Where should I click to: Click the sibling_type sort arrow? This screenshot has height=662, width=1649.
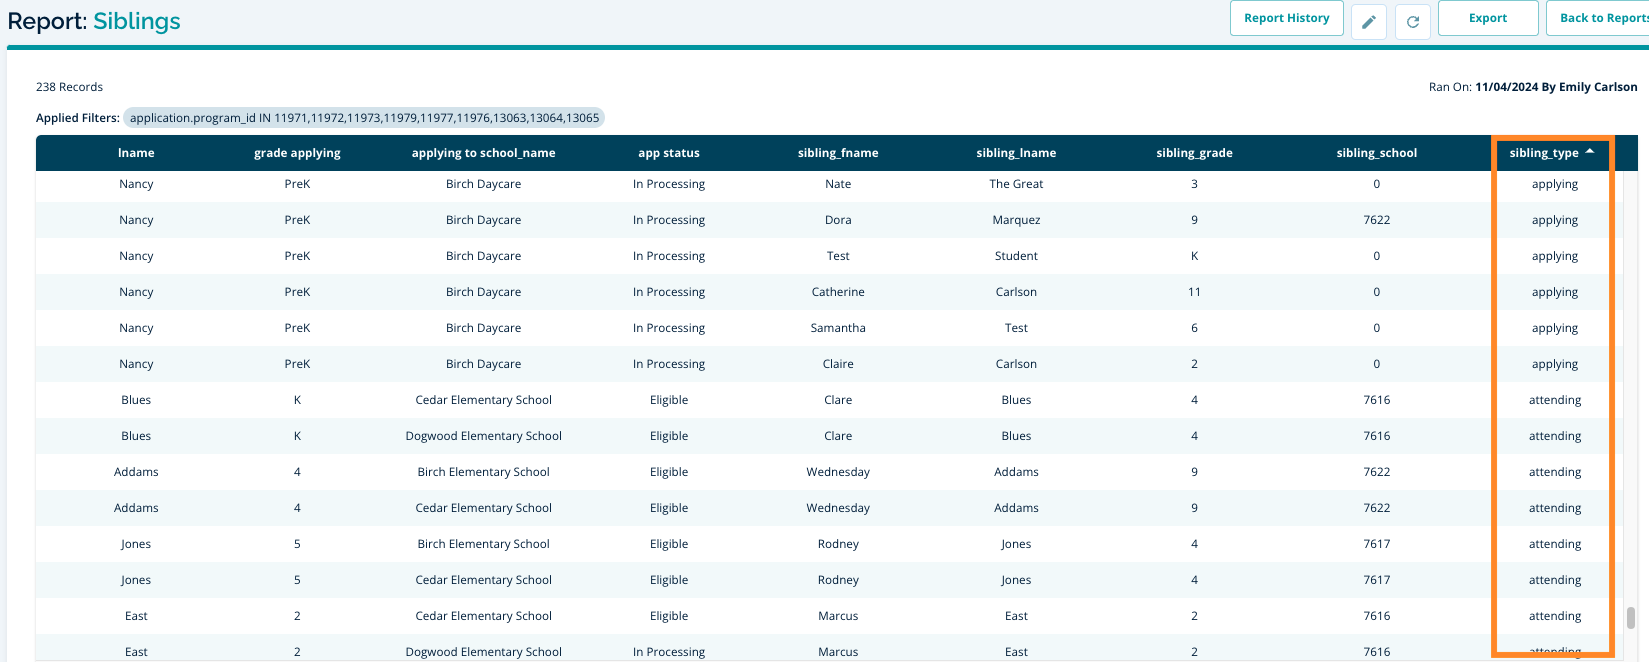pyautogui.click(x=1590, y=152)
